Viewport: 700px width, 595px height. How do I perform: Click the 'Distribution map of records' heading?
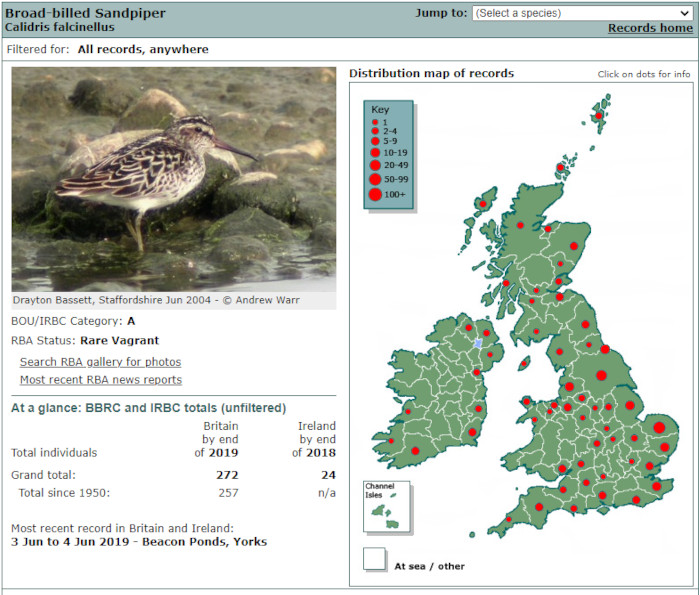pyautogui.click(x=432, y=73)
